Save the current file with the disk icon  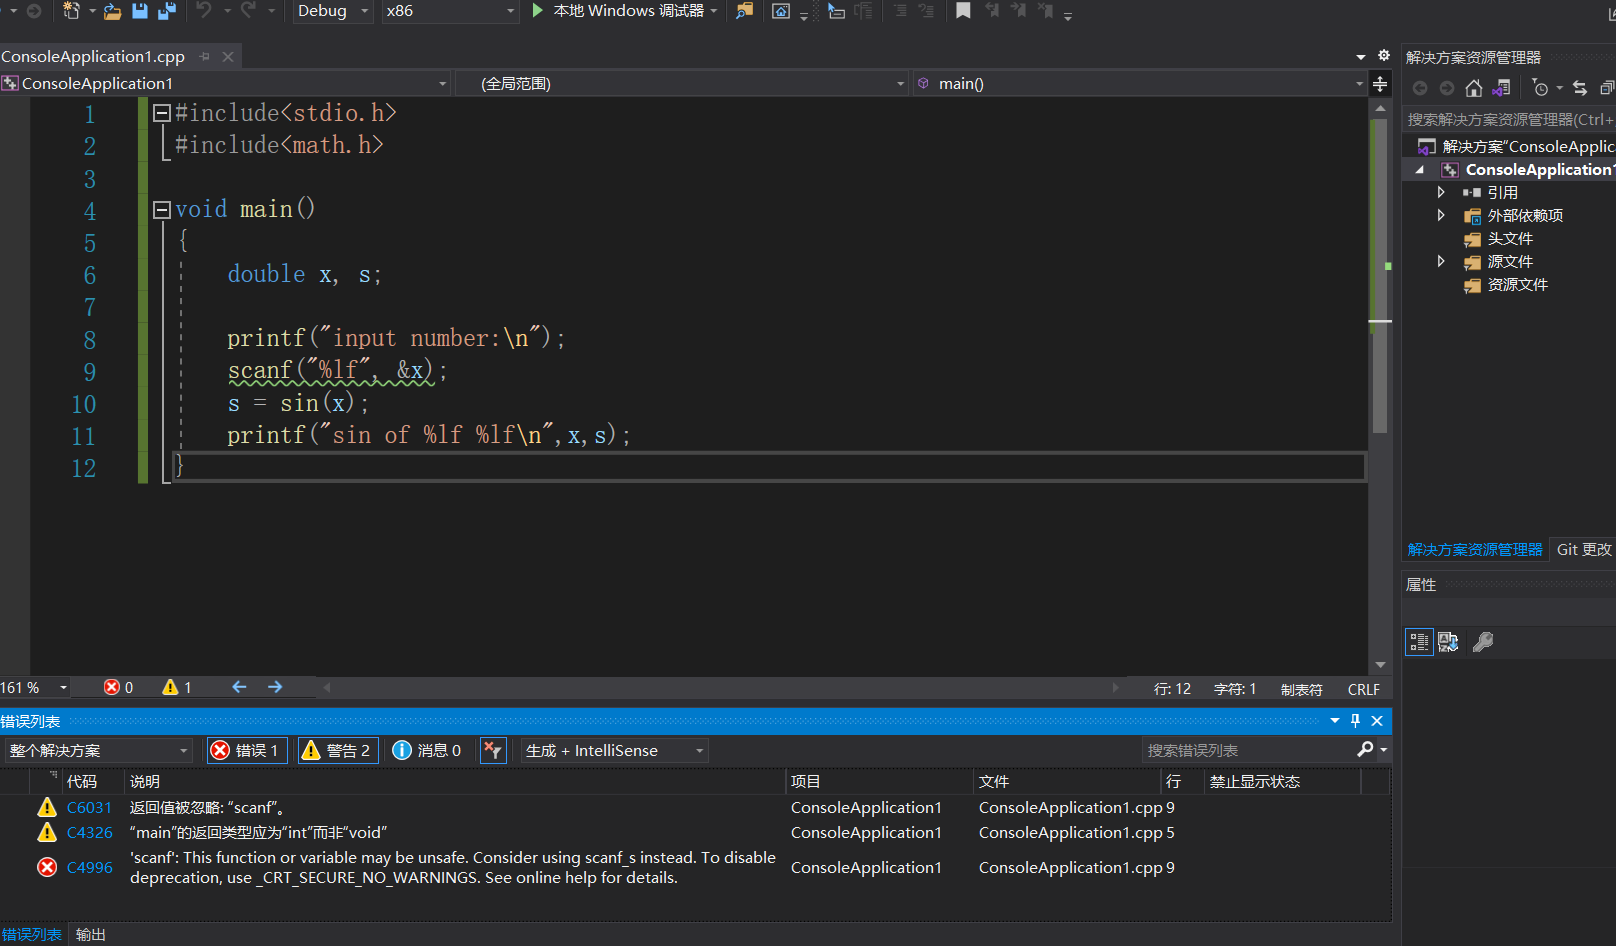140,11
